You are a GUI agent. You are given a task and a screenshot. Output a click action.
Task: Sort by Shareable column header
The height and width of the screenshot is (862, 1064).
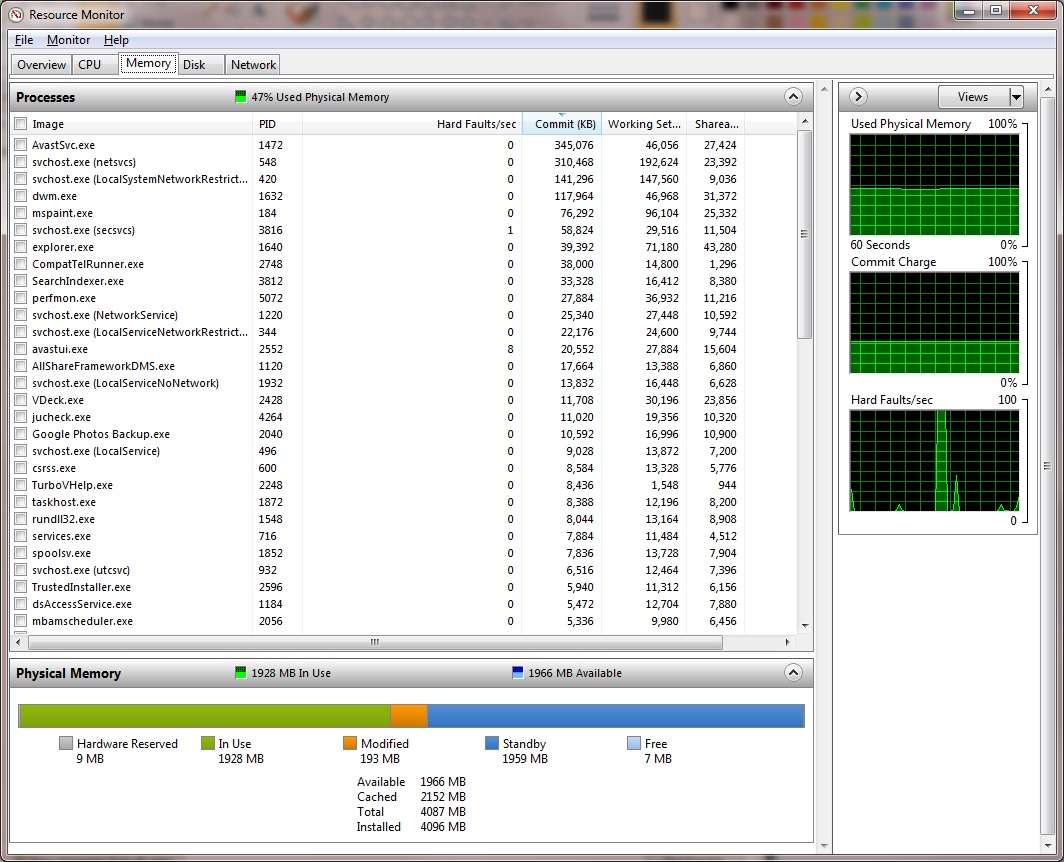[x=716, y=124]
